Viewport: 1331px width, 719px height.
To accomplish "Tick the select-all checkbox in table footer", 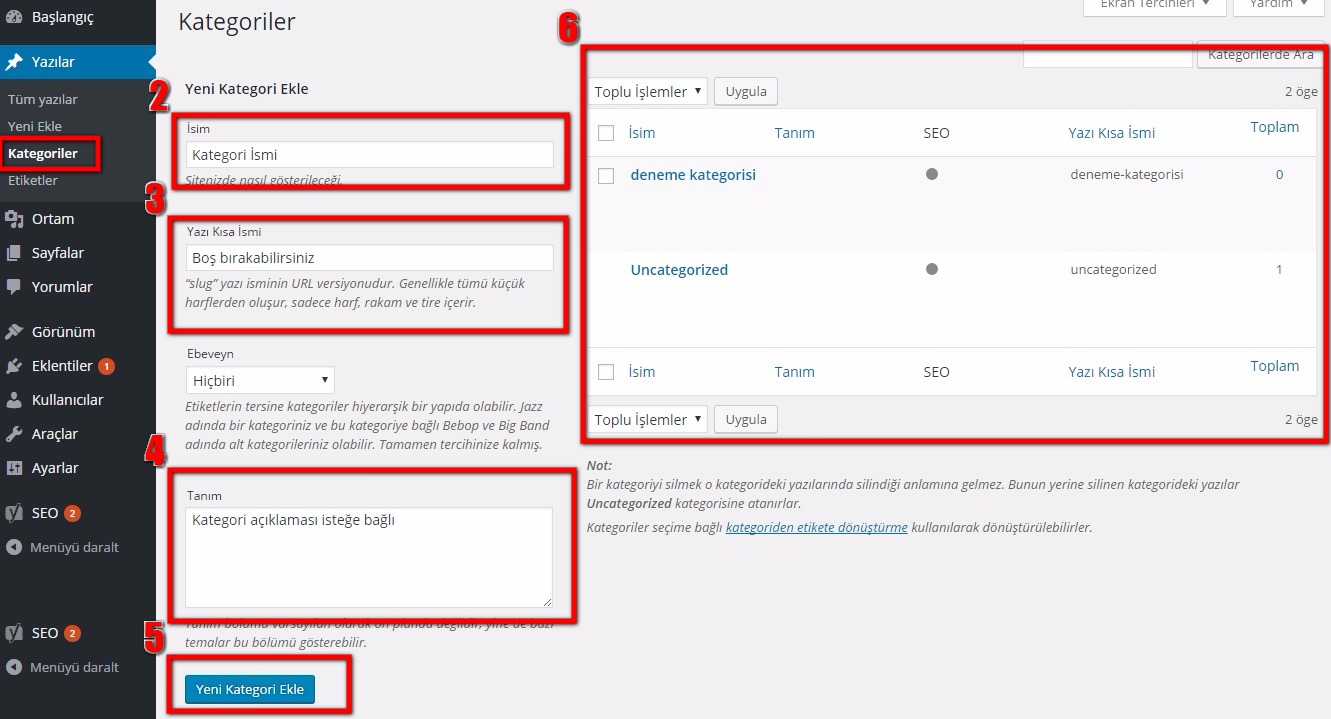I will click(x=606, y=372).
